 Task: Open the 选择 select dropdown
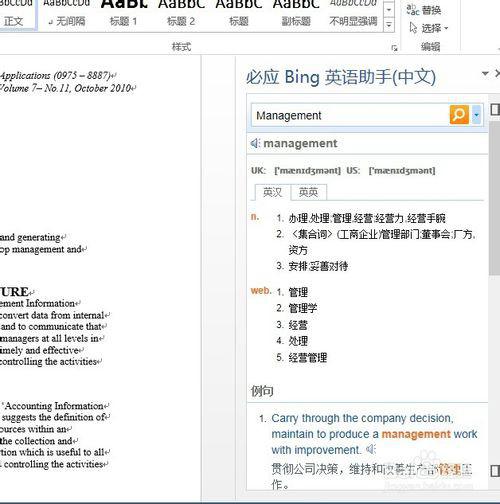pos(429,28)
